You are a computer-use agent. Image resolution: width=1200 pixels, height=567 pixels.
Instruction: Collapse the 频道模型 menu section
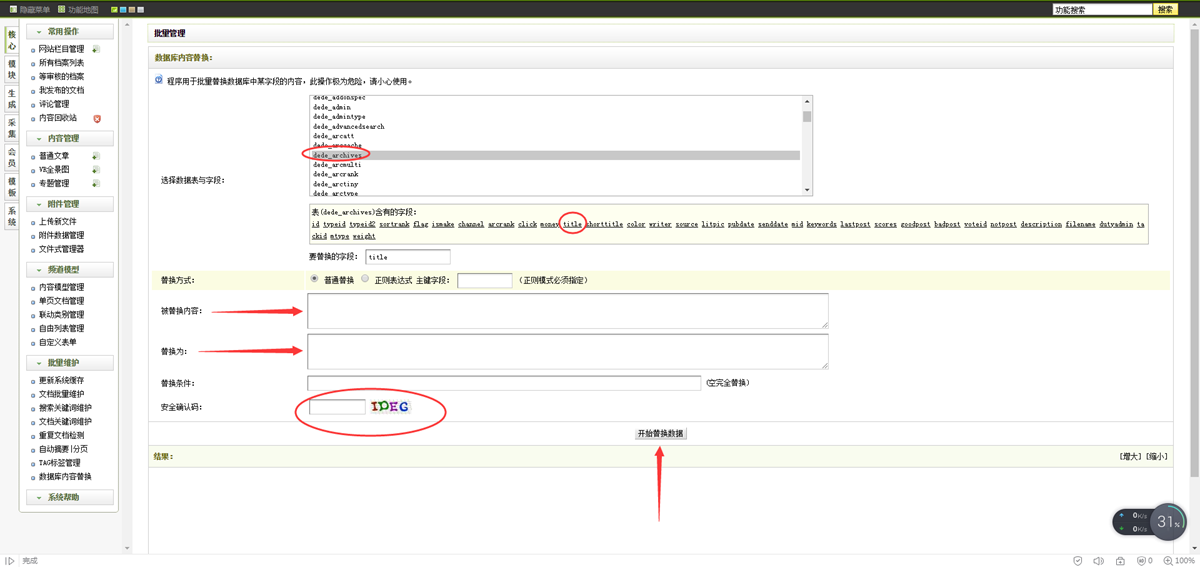click(x=70, y=270)
